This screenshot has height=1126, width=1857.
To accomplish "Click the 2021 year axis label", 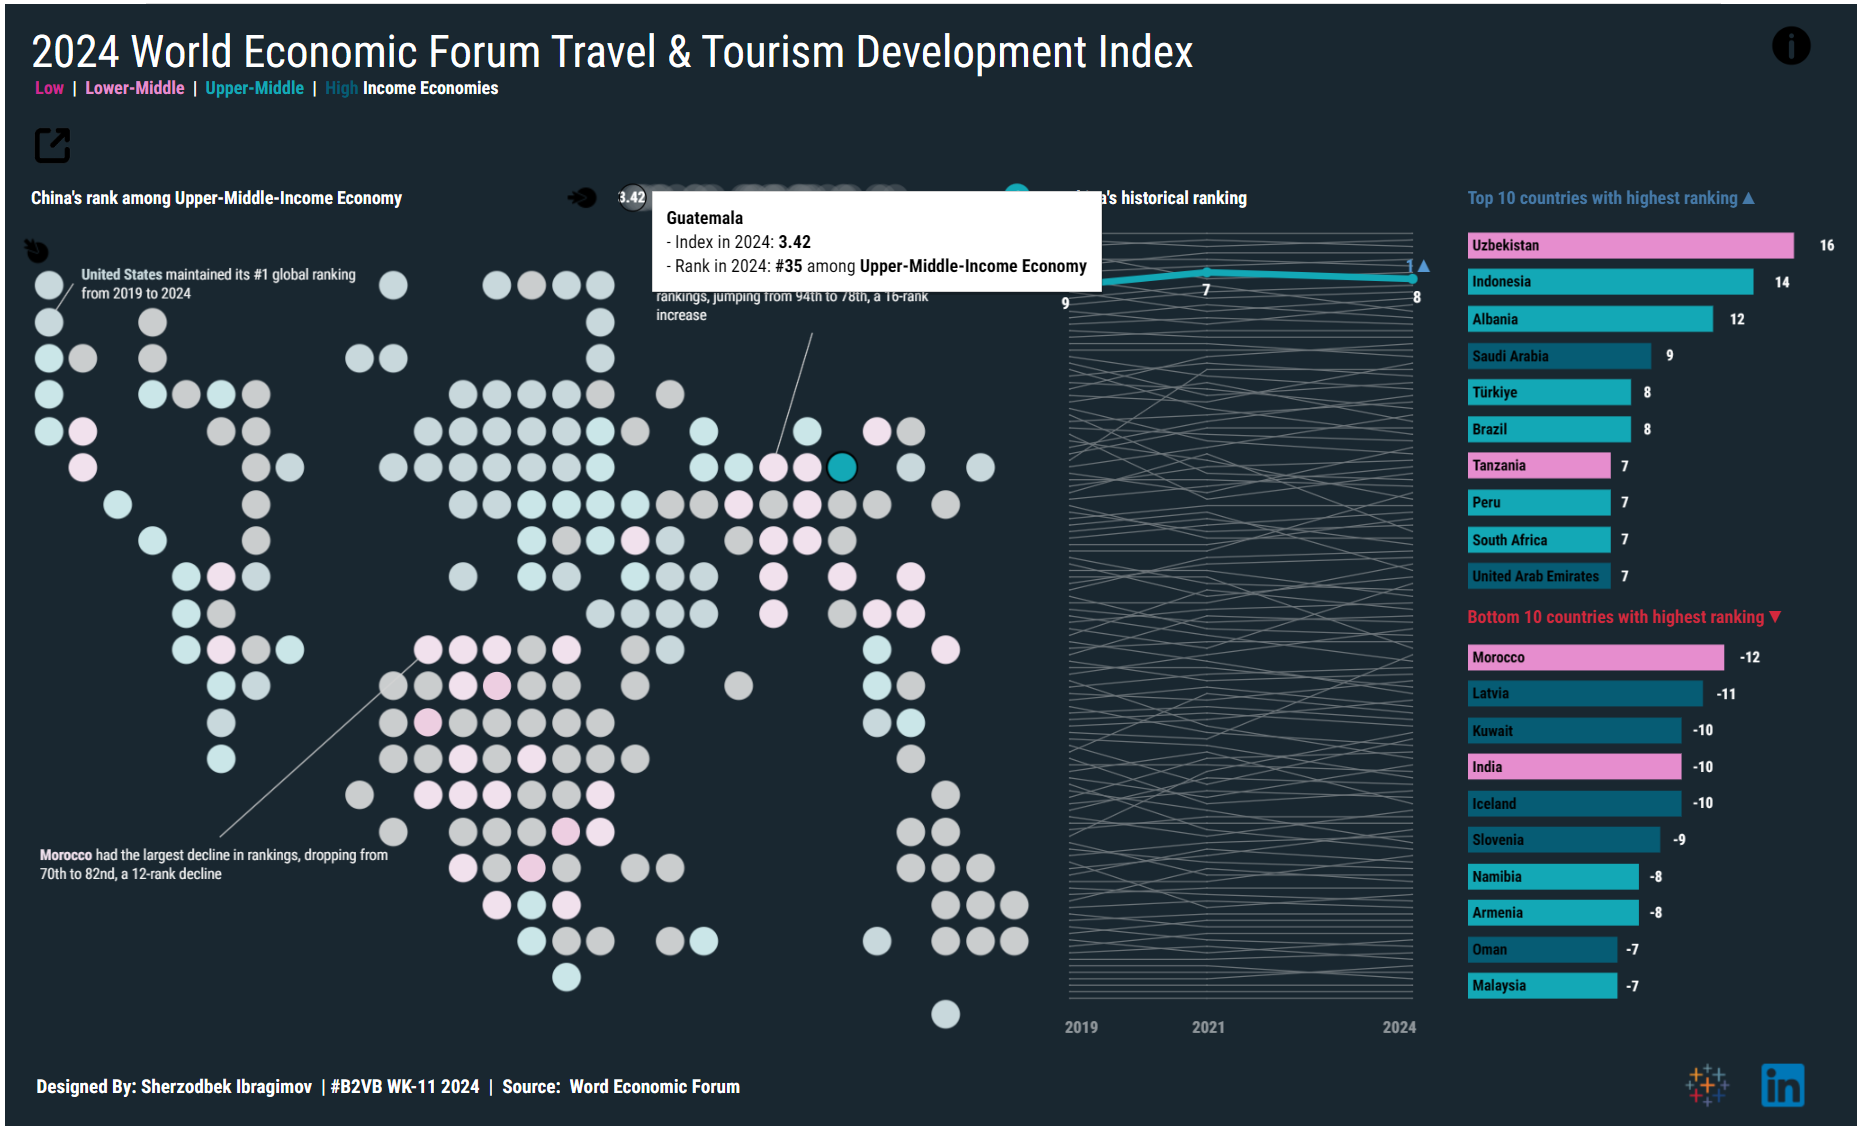I will click(x=1208, y=1027).
